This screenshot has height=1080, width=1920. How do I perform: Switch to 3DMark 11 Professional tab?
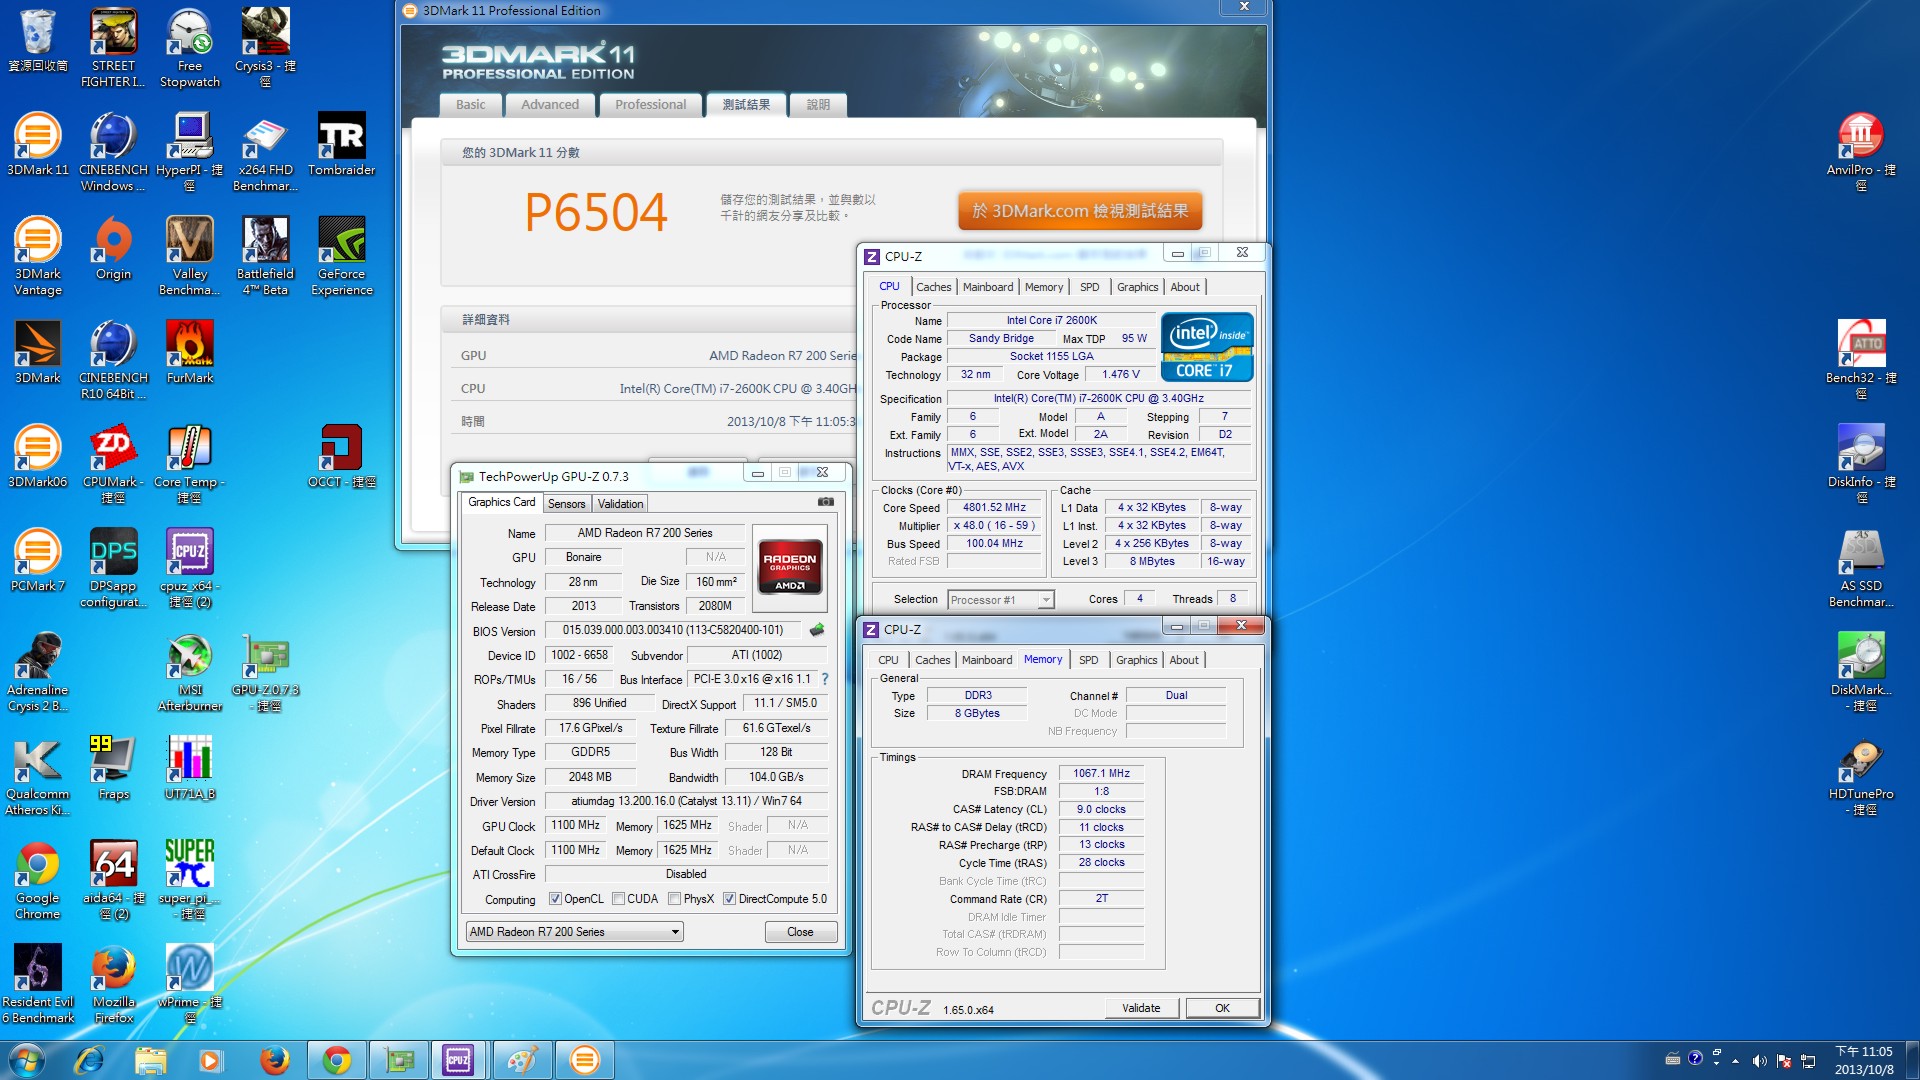[x=650, y=105]
